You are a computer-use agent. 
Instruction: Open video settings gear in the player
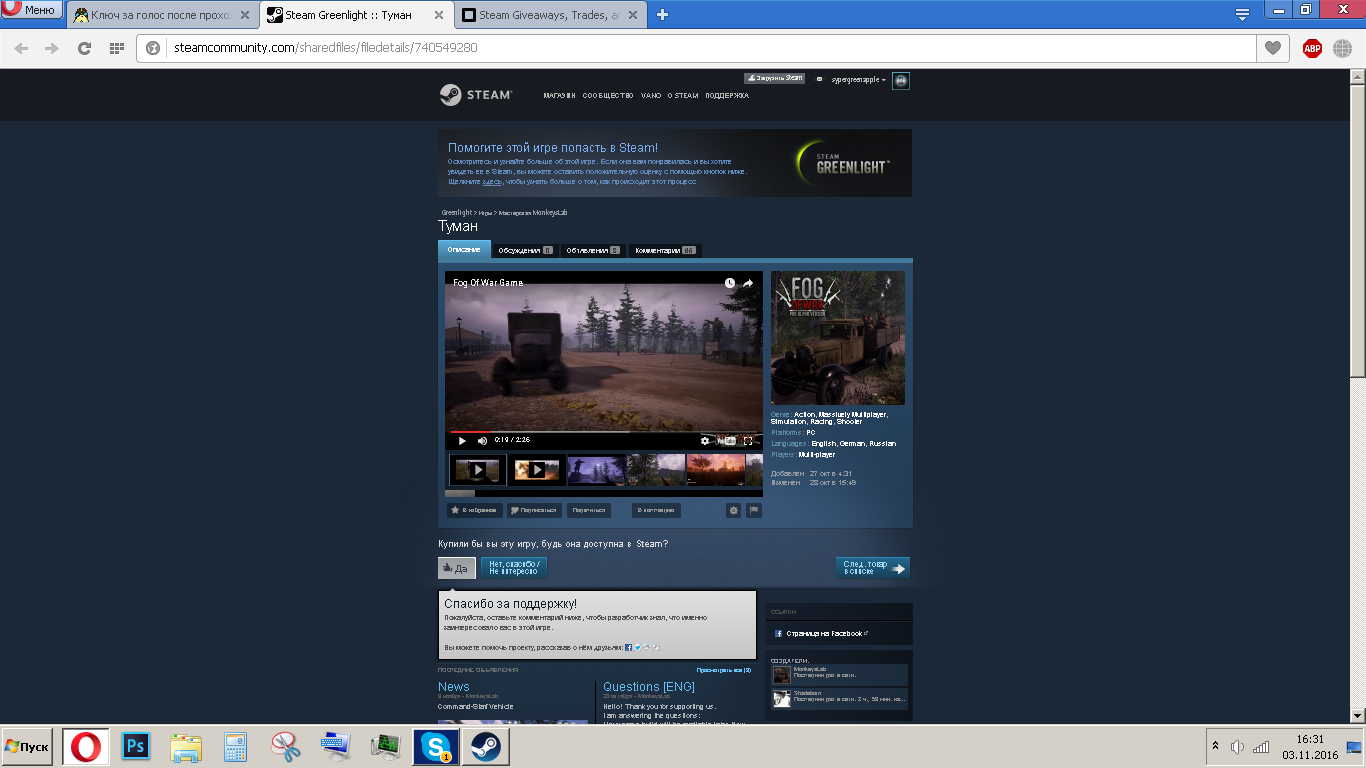coord(705,440)
